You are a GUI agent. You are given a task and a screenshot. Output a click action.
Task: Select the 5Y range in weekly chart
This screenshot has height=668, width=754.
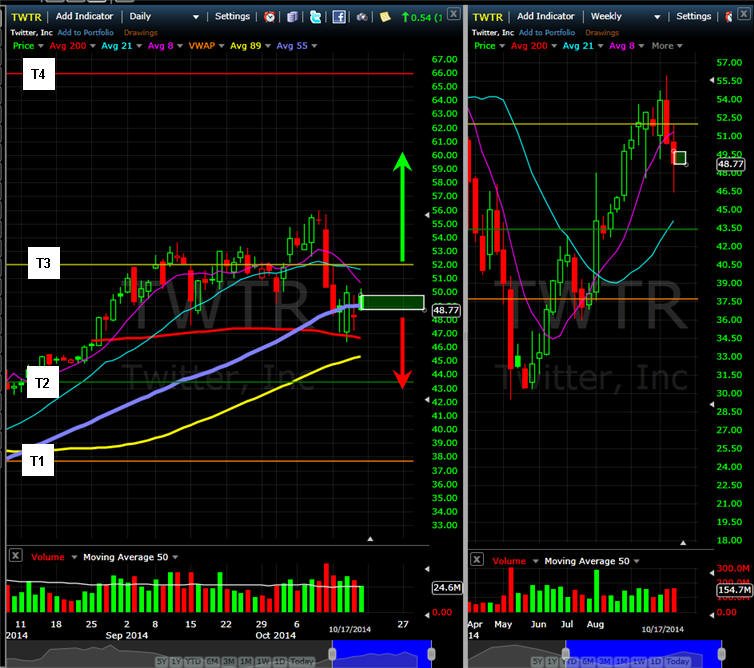tap(538, 662)
